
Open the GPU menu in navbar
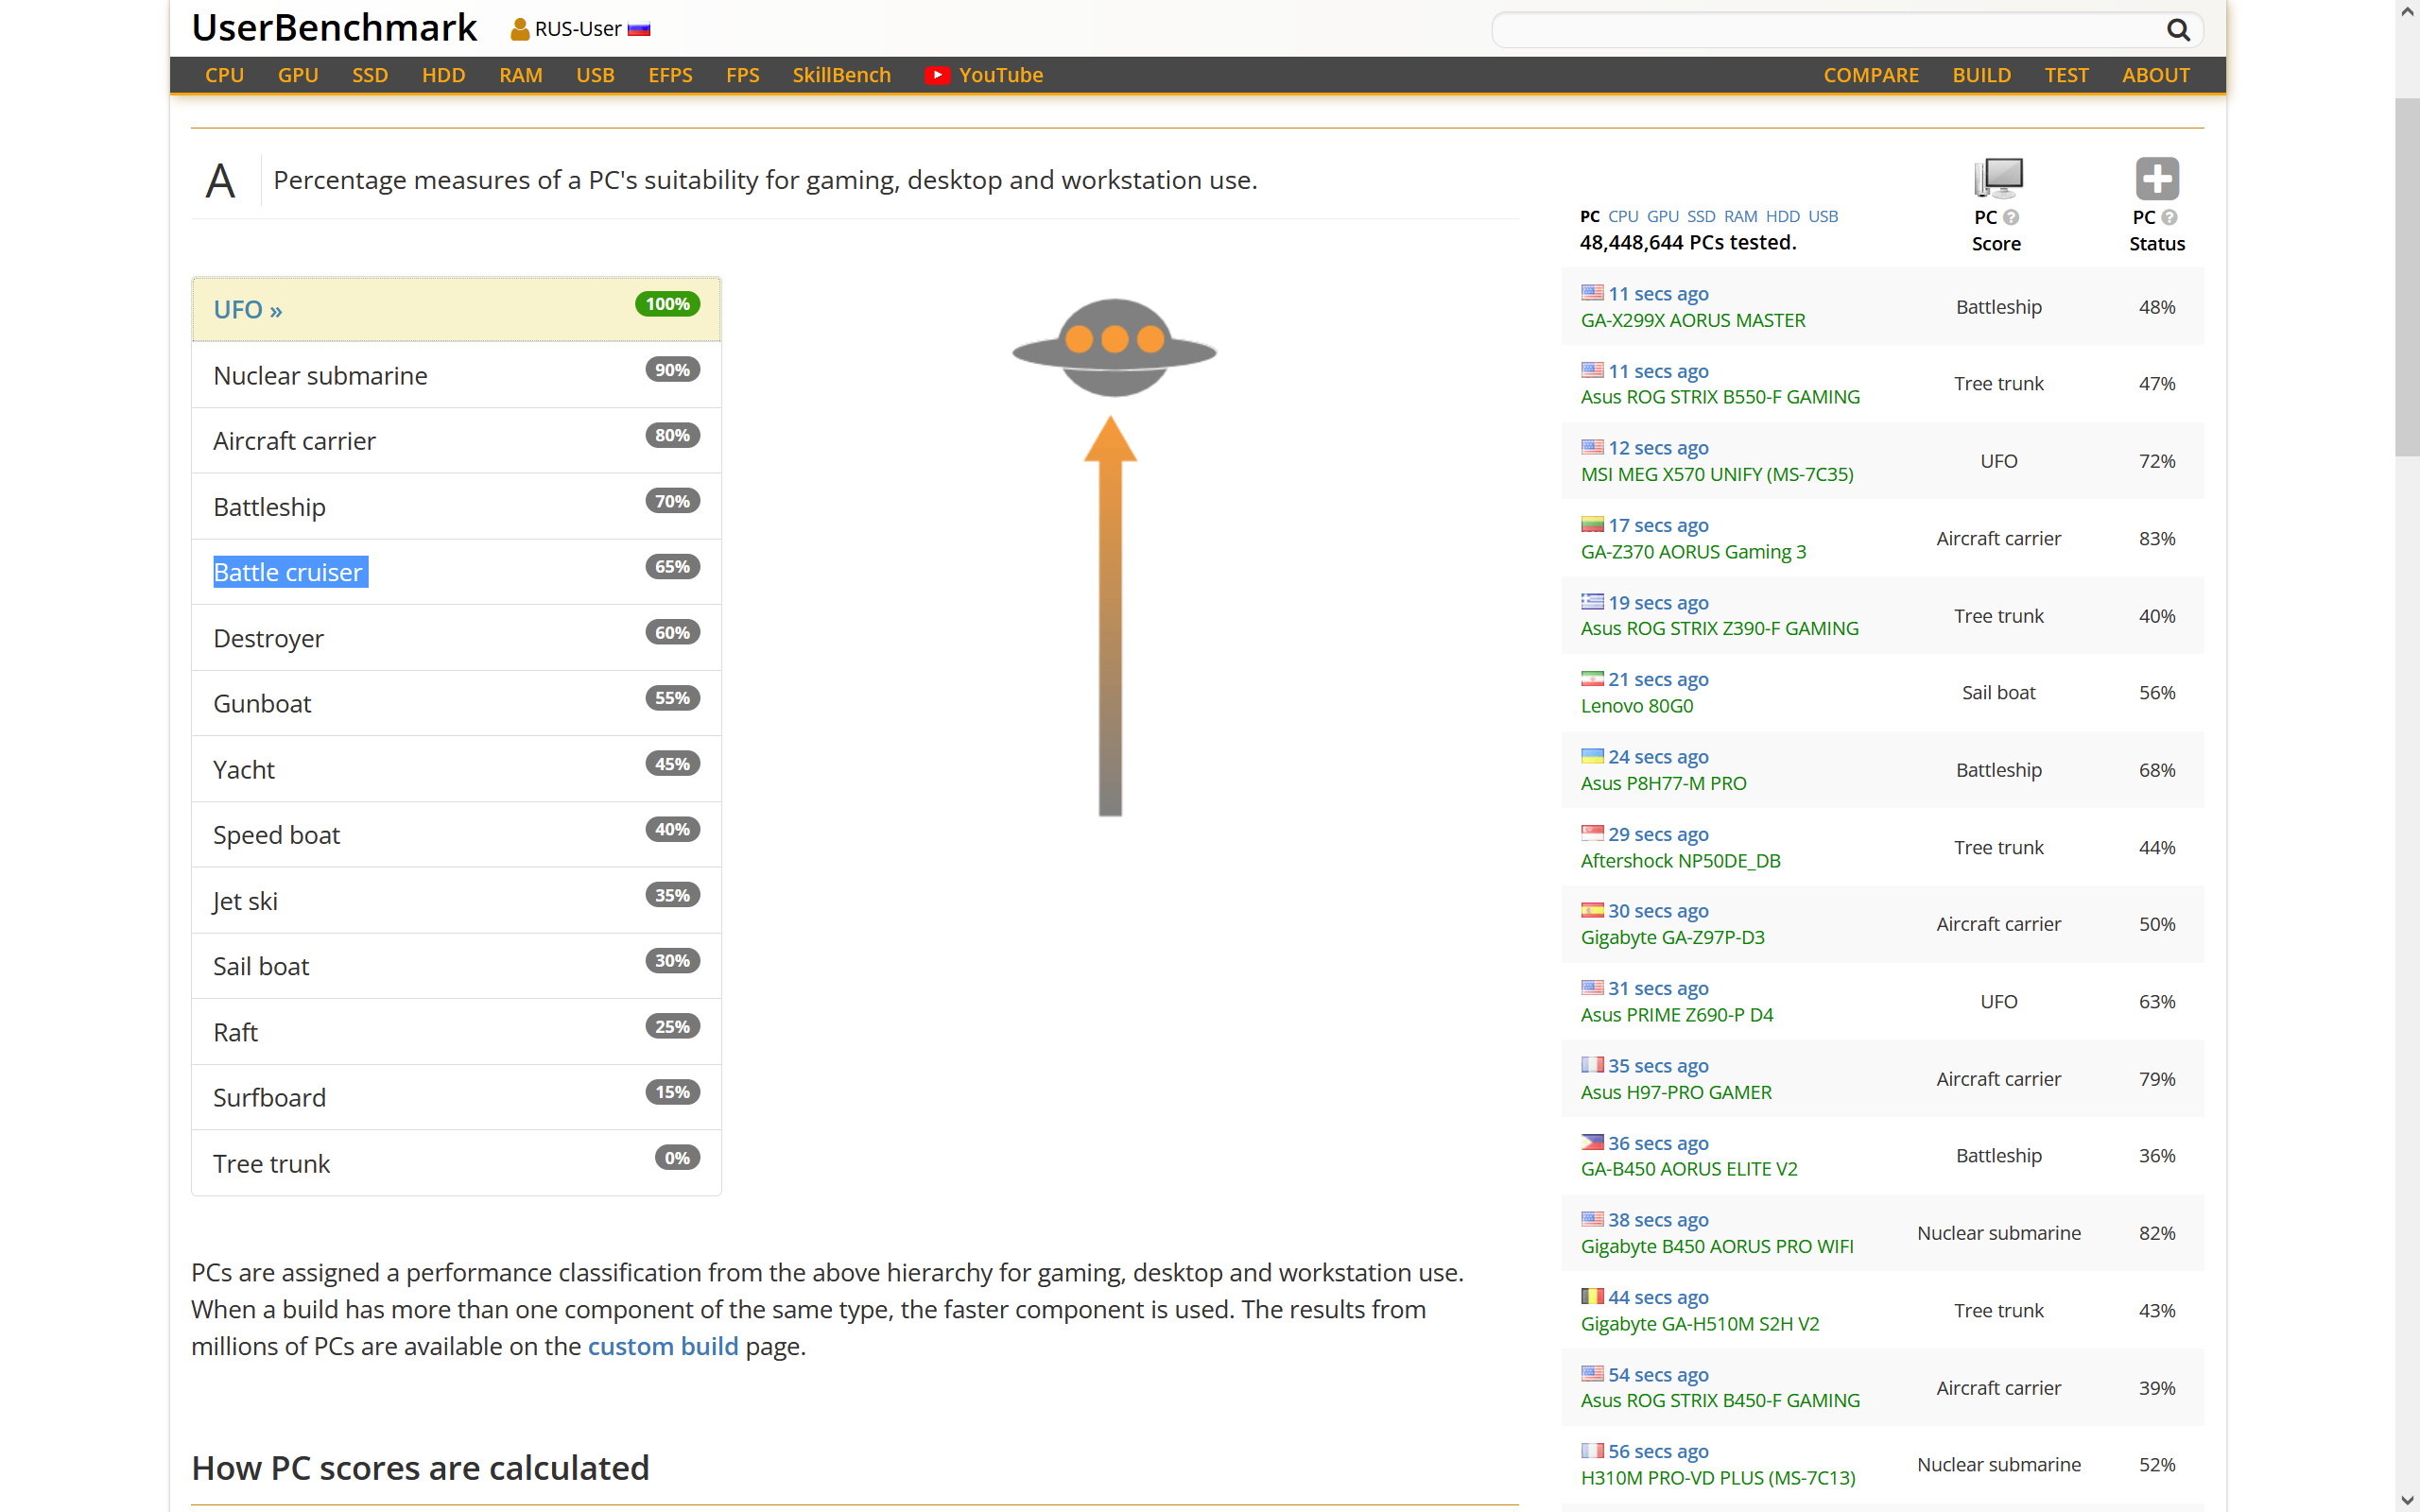[297, 75]
